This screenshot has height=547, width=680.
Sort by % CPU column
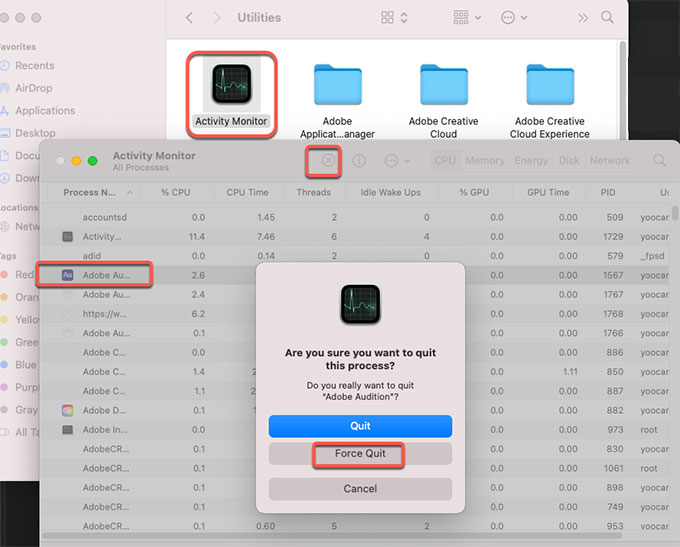pyautogui.click(x=176, y=192)
